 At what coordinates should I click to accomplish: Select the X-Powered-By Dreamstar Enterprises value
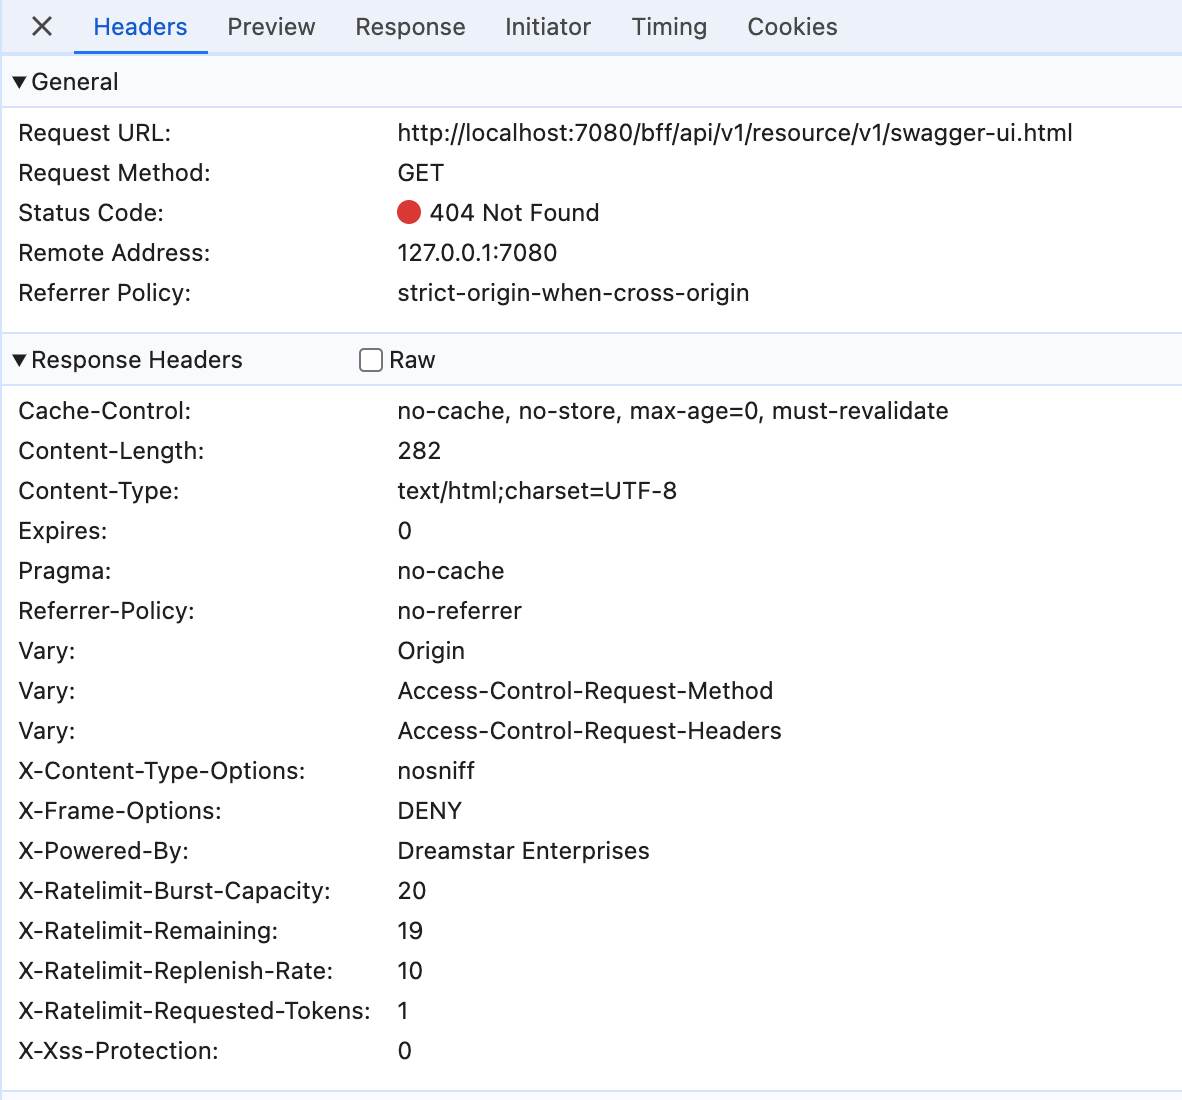click(523, 850)
